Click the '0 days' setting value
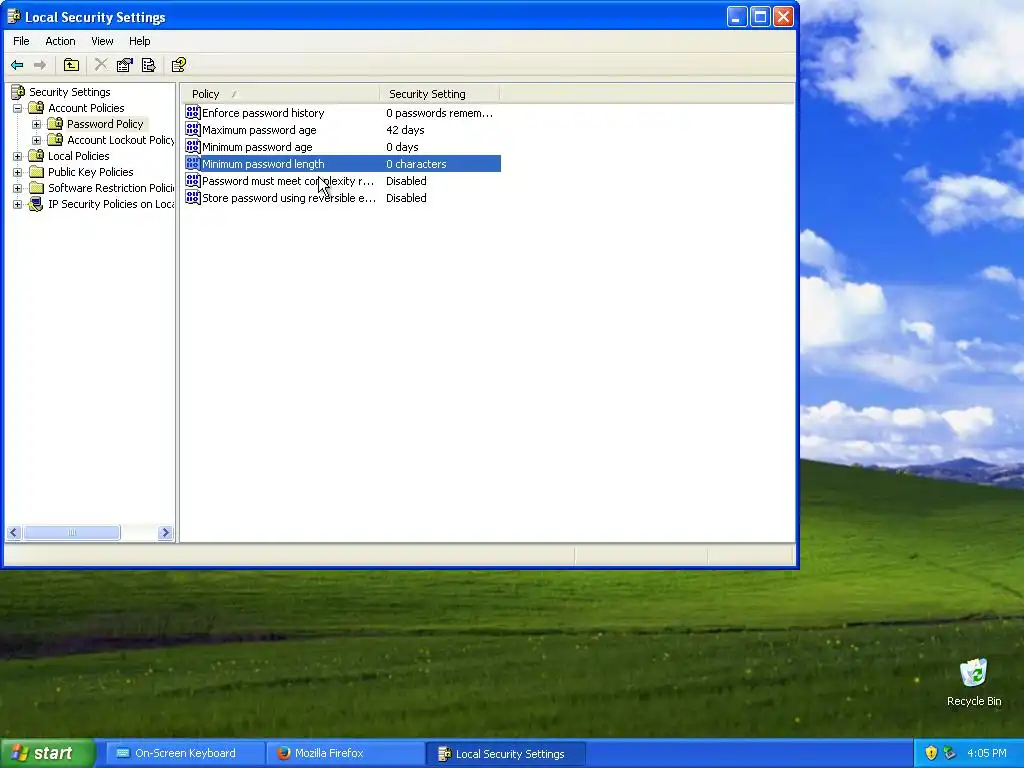This screenshot has height=768, width=1024. 402,147
